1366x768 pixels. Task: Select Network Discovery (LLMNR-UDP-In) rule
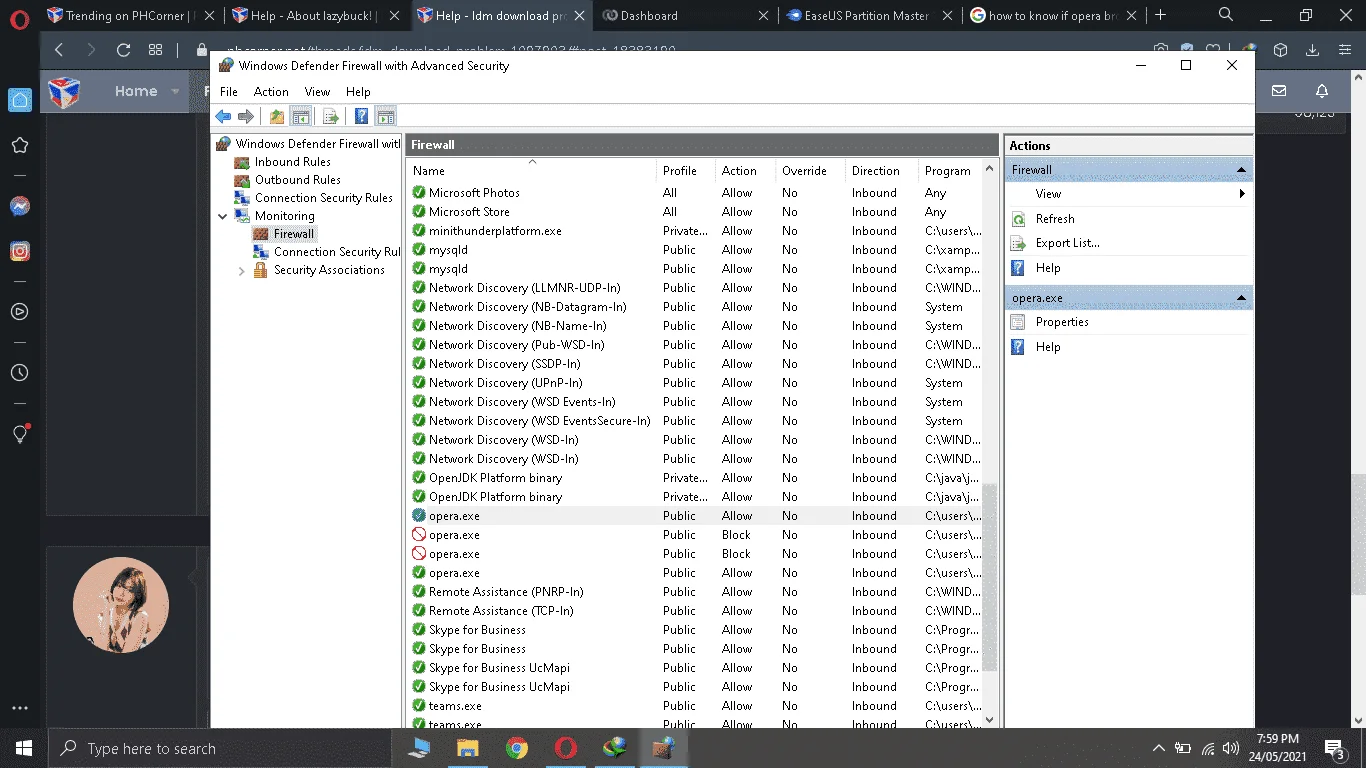(x=524, y=288)
